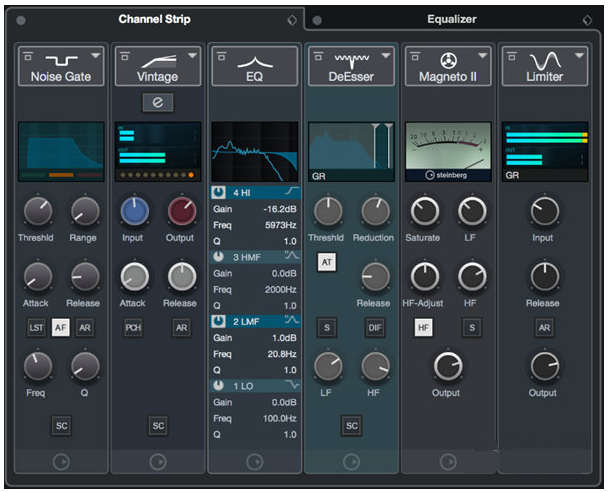
Task: Click the Vintage blue Input knob
Action: (135, 211)
